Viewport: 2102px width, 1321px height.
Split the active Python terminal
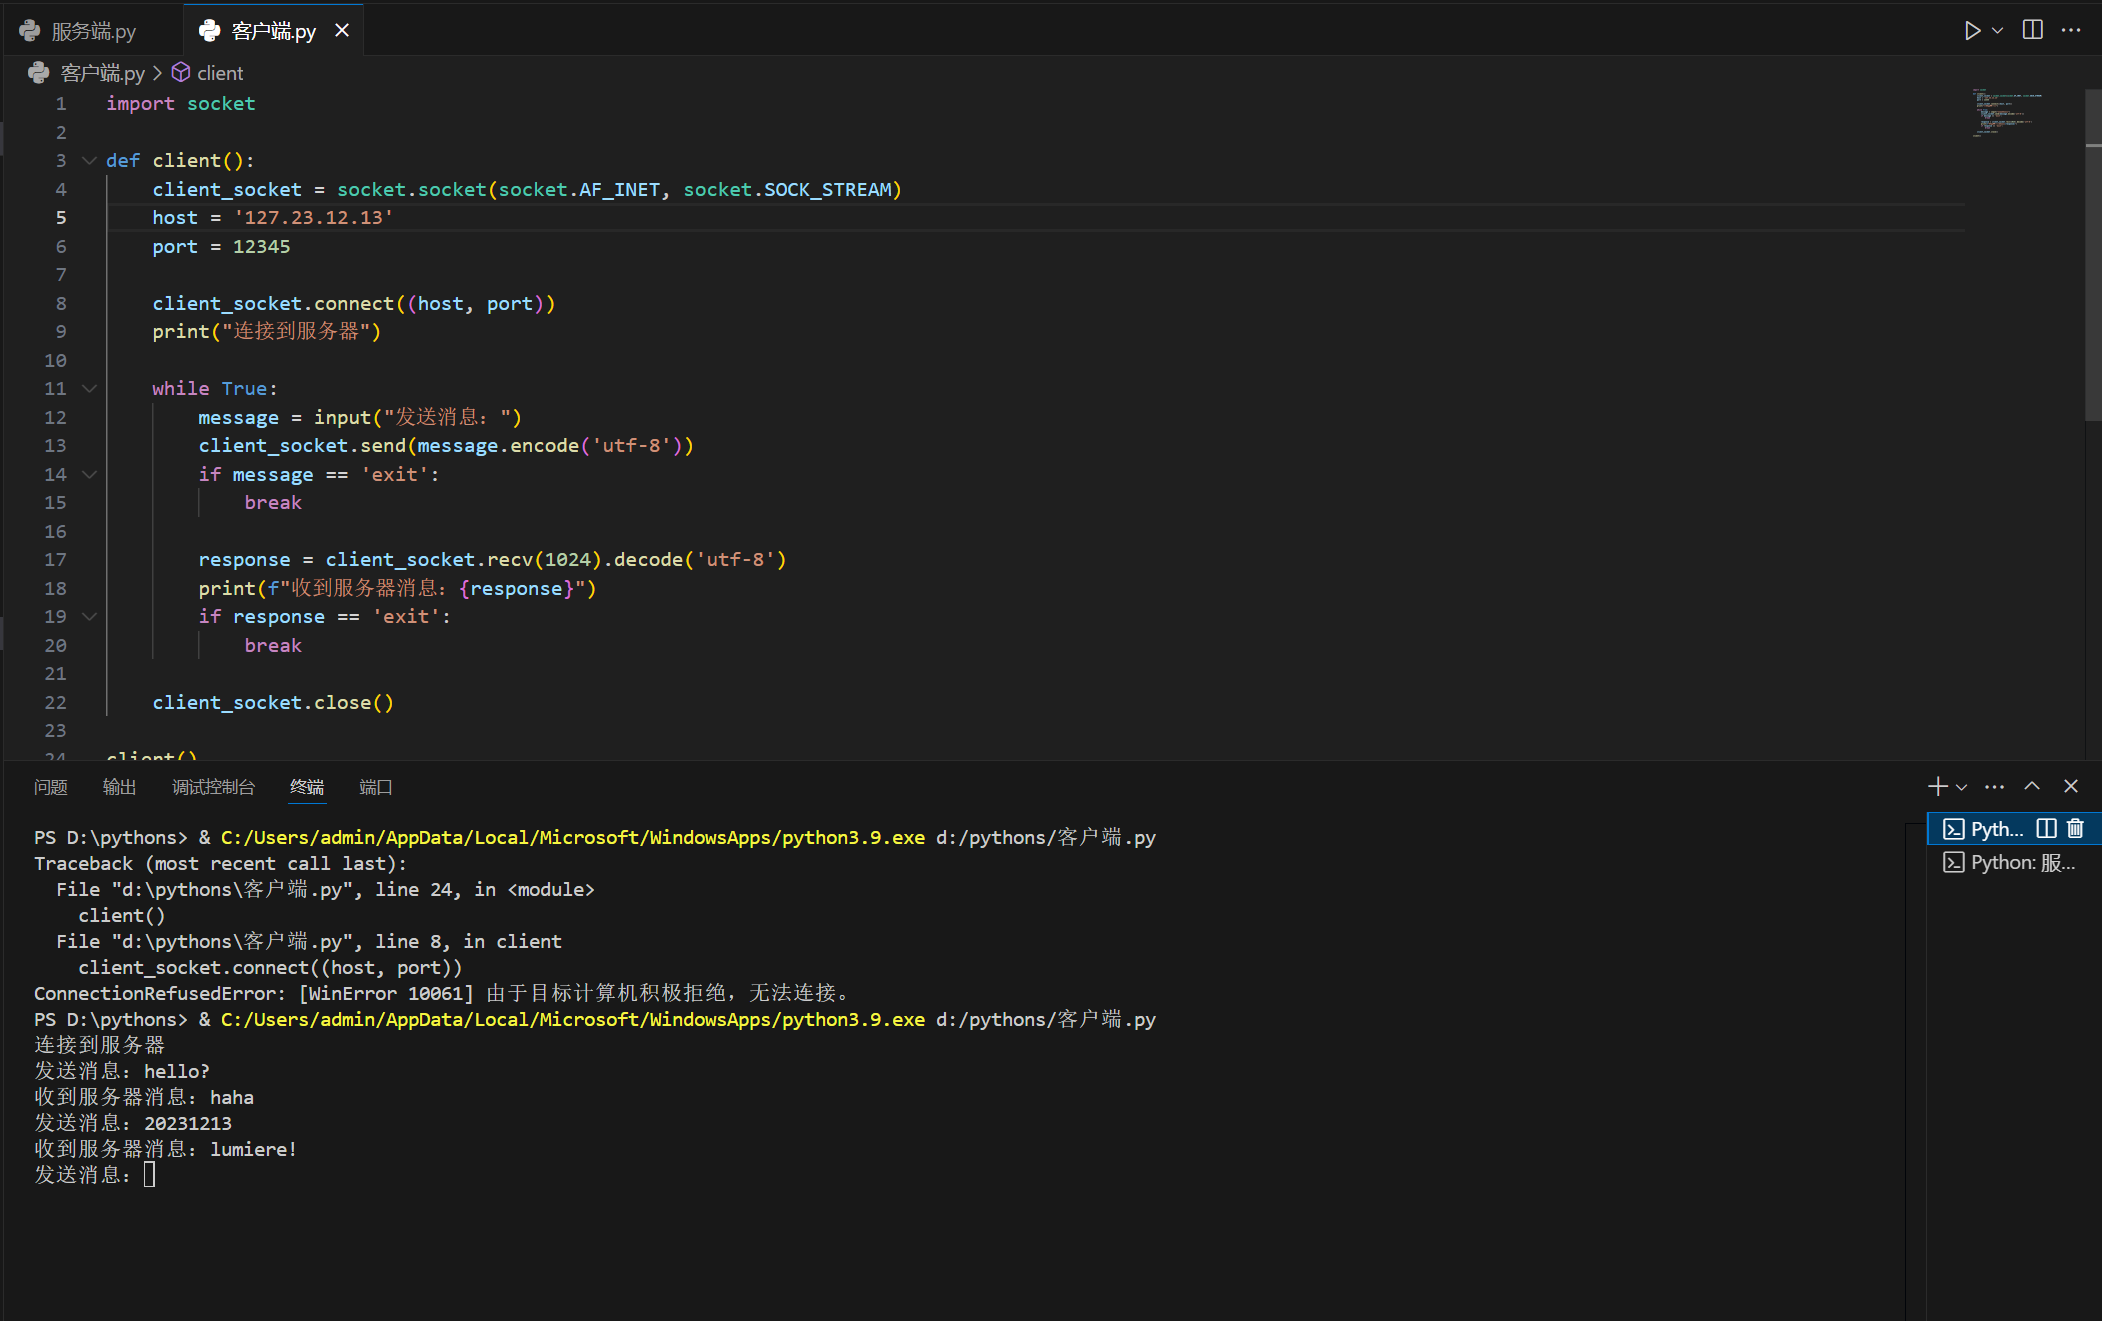pyautogui.click(x=2047, y=828)
